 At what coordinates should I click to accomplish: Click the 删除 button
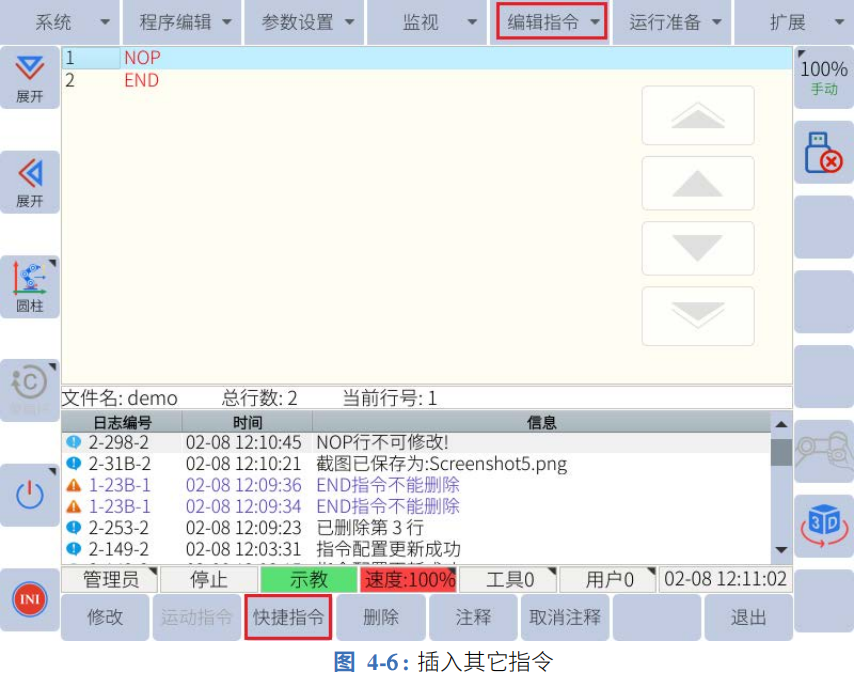pos(380,617)
